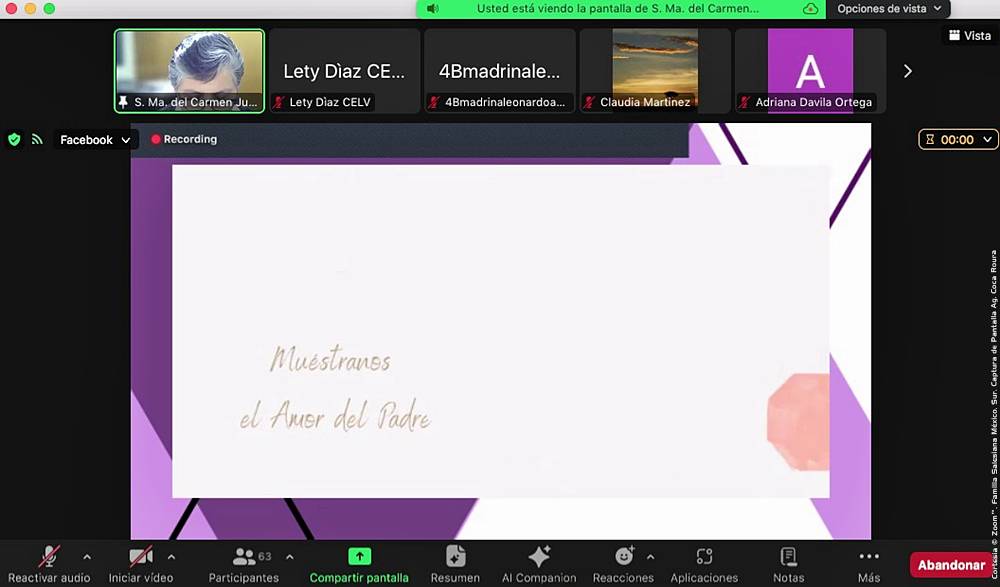Minimize the window with the yellow button
This screenshot has height=587, width=1000.
30,8
